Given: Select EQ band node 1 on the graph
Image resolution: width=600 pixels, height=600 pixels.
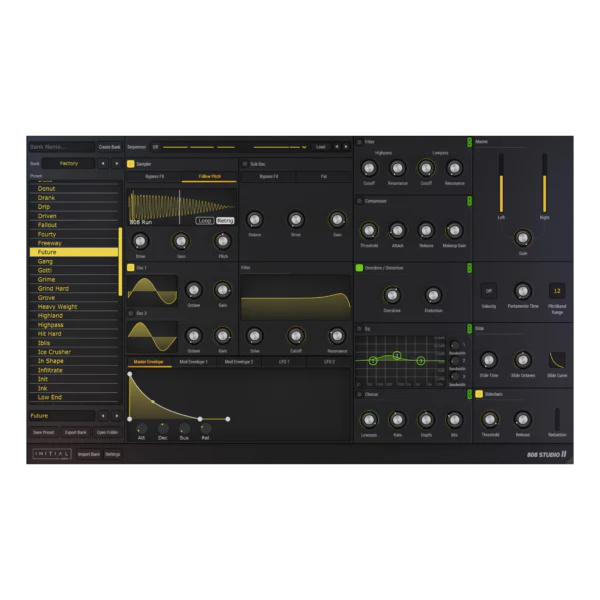Looking at the screenshot, I should [373, 360].
